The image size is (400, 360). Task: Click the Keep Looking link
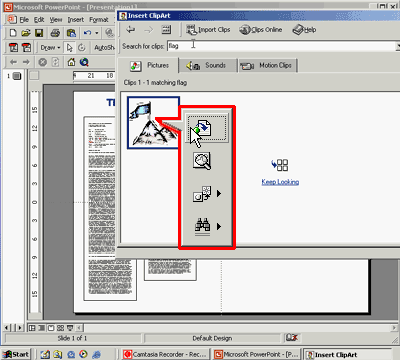coord(280,182)
